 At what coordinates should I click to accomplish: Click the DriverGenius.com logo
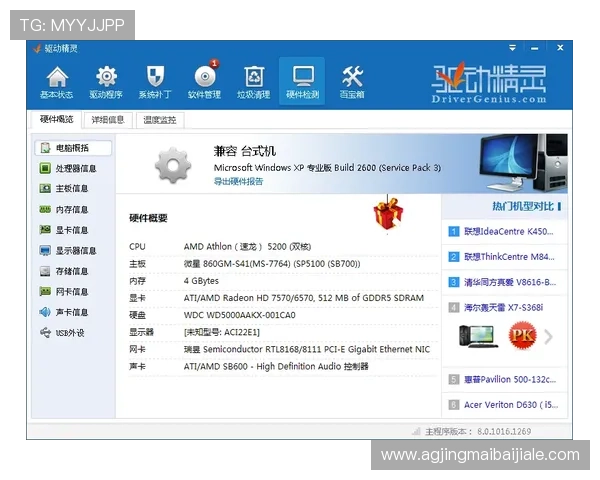click(x=489, y=84)
